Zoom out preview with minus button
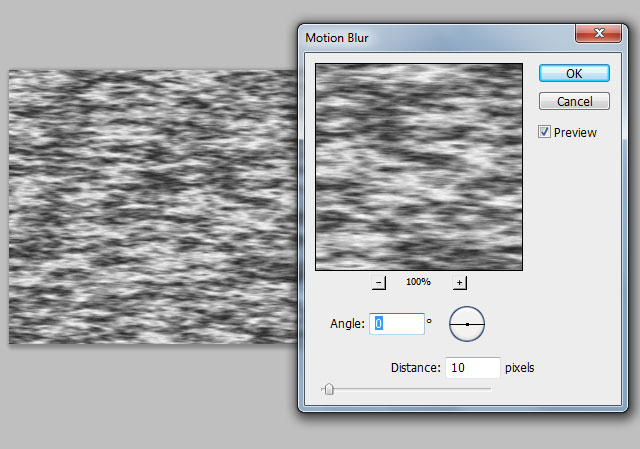Viewport: 640px width, 449px height. 379,282
